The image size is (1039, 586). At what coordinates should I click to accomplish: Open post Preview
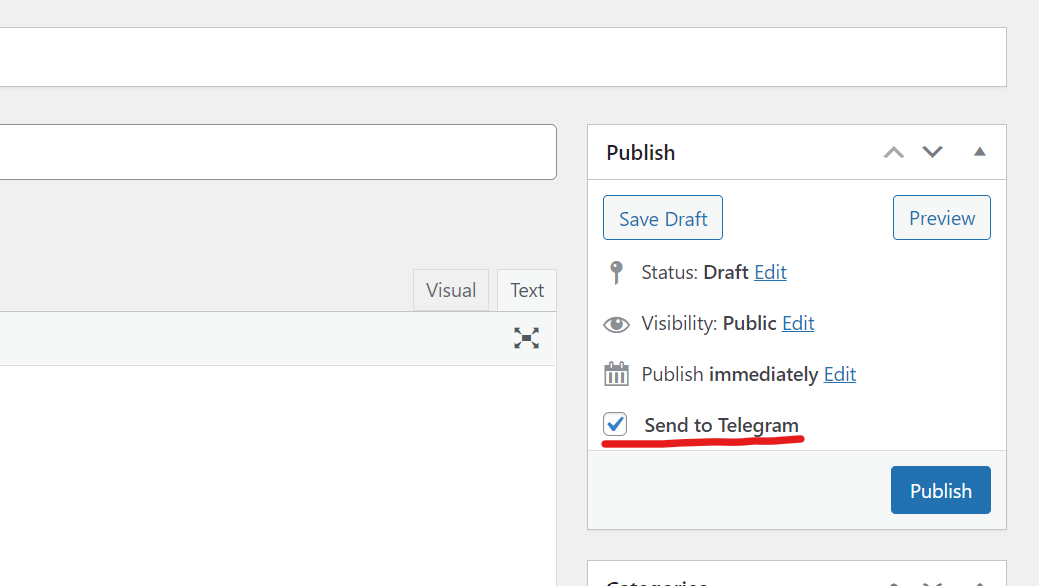[941, 218]
